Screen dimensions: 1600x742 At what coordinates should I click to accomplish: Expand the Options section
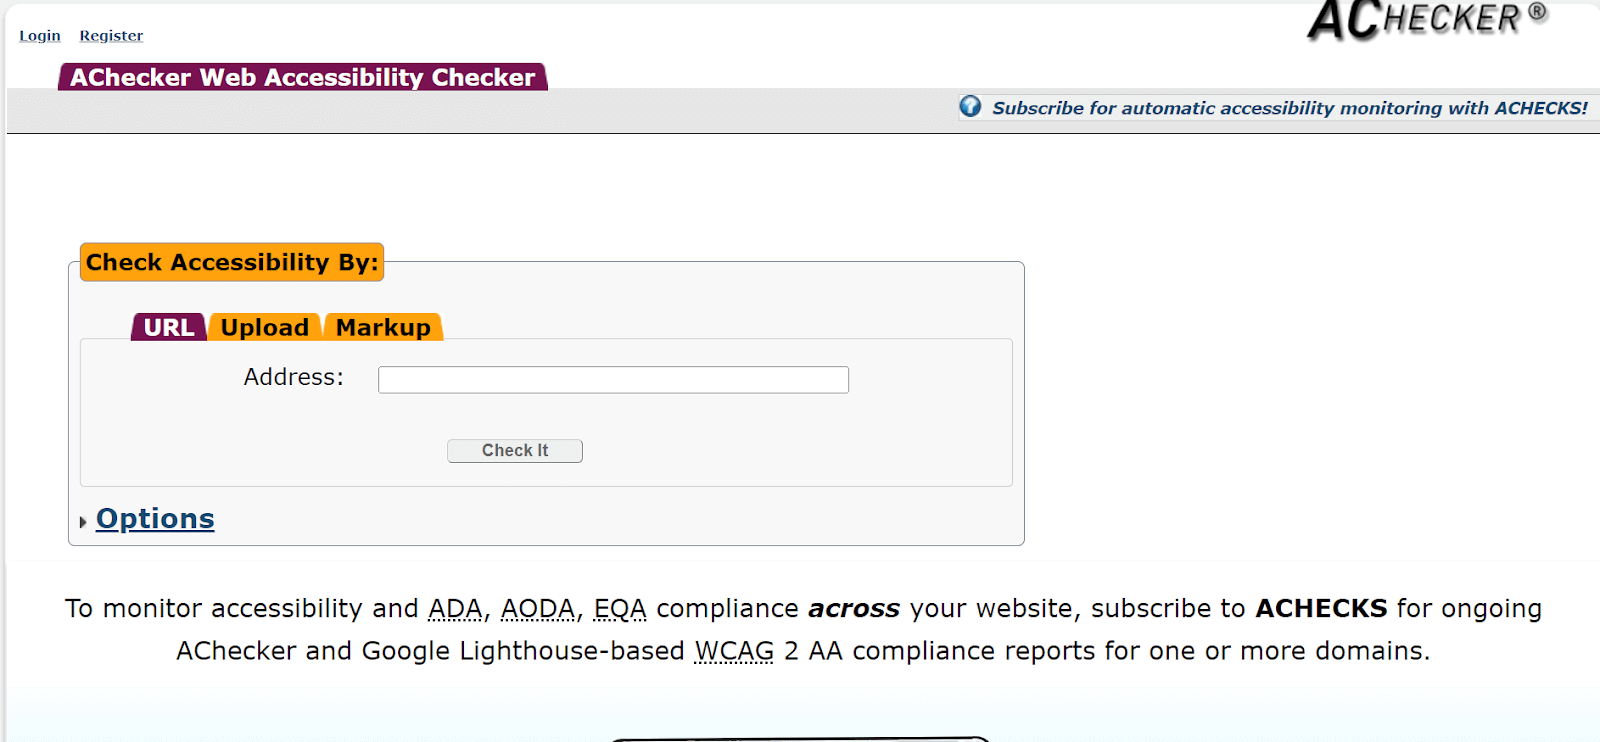[154, 518]
